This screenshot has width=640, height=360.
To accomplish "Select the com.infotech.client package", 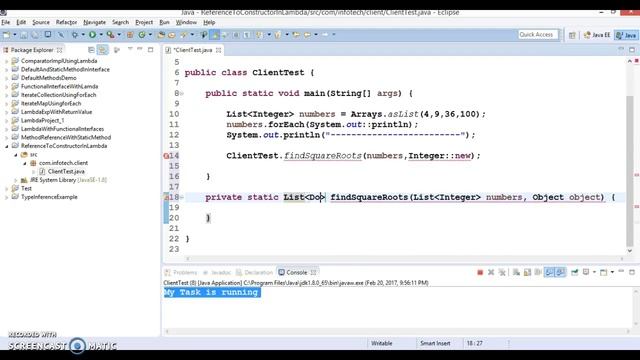I will point(63,163).
